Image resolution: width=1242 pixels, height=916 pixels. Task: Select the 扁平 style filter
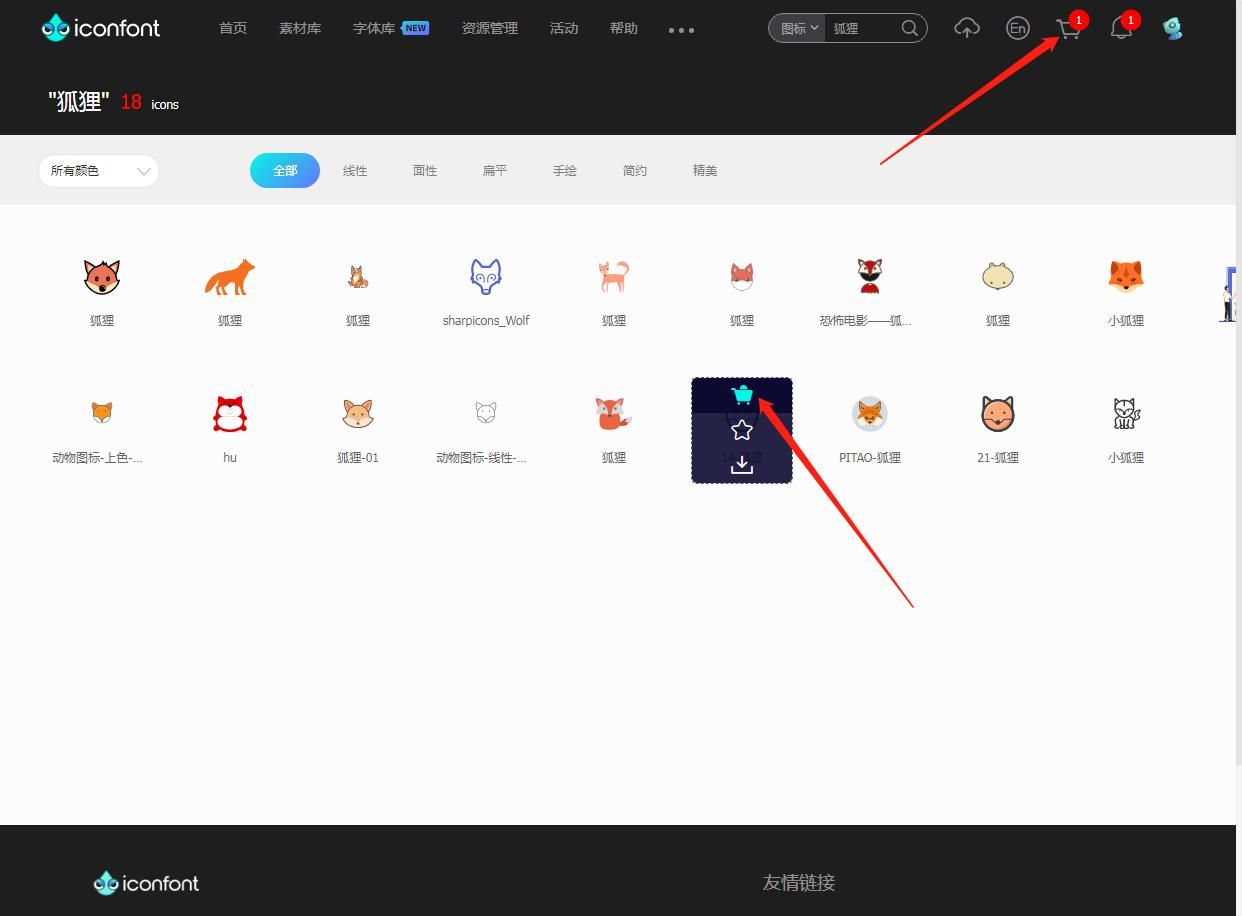(495, 171)
